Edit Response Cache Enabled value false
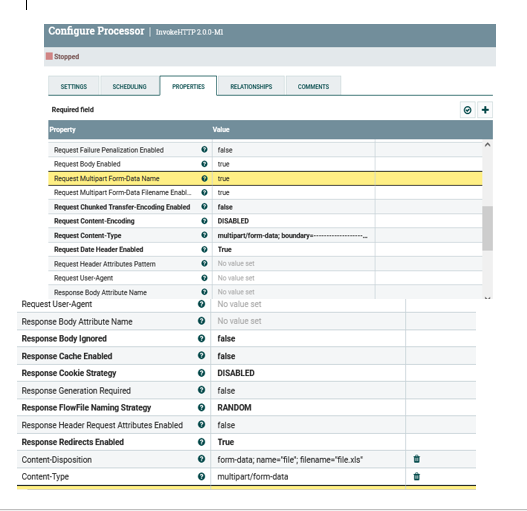The height and width of the screenshot is (511, 527). point(308,356)
